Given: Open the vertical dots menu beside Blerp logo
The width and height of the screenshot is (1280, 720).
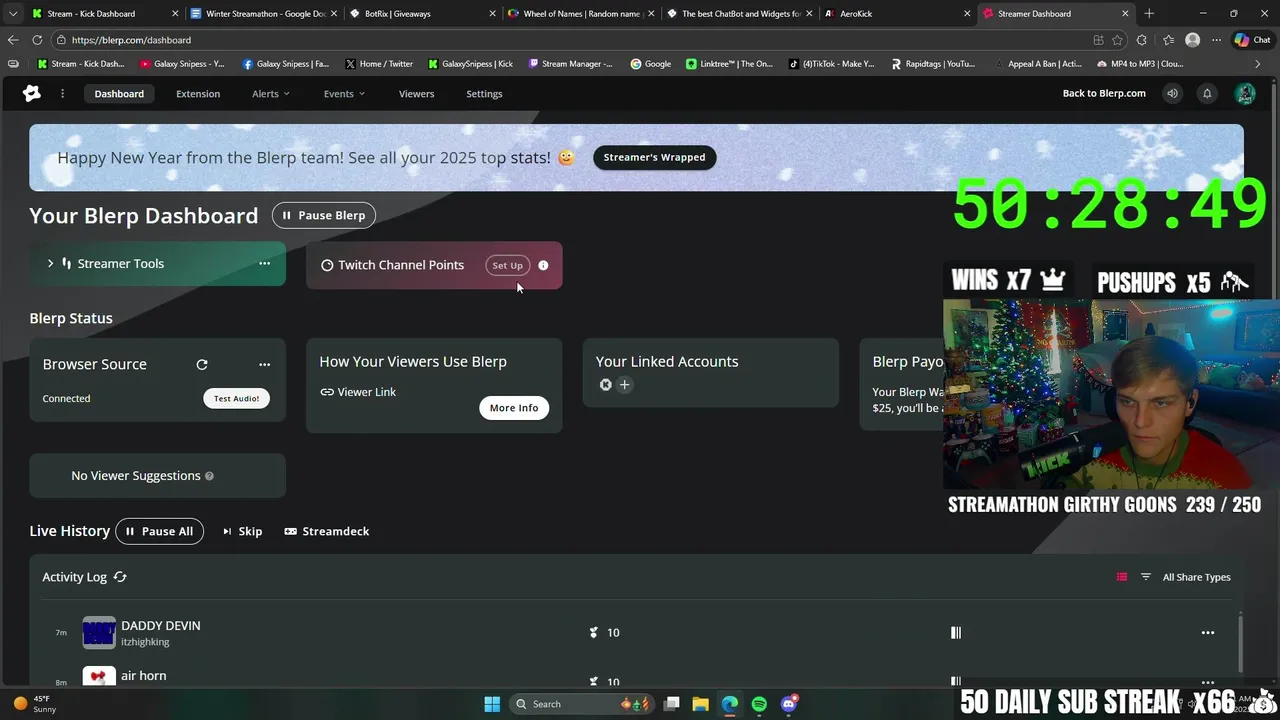Looking at the screenshot, I should pos(62,93).
